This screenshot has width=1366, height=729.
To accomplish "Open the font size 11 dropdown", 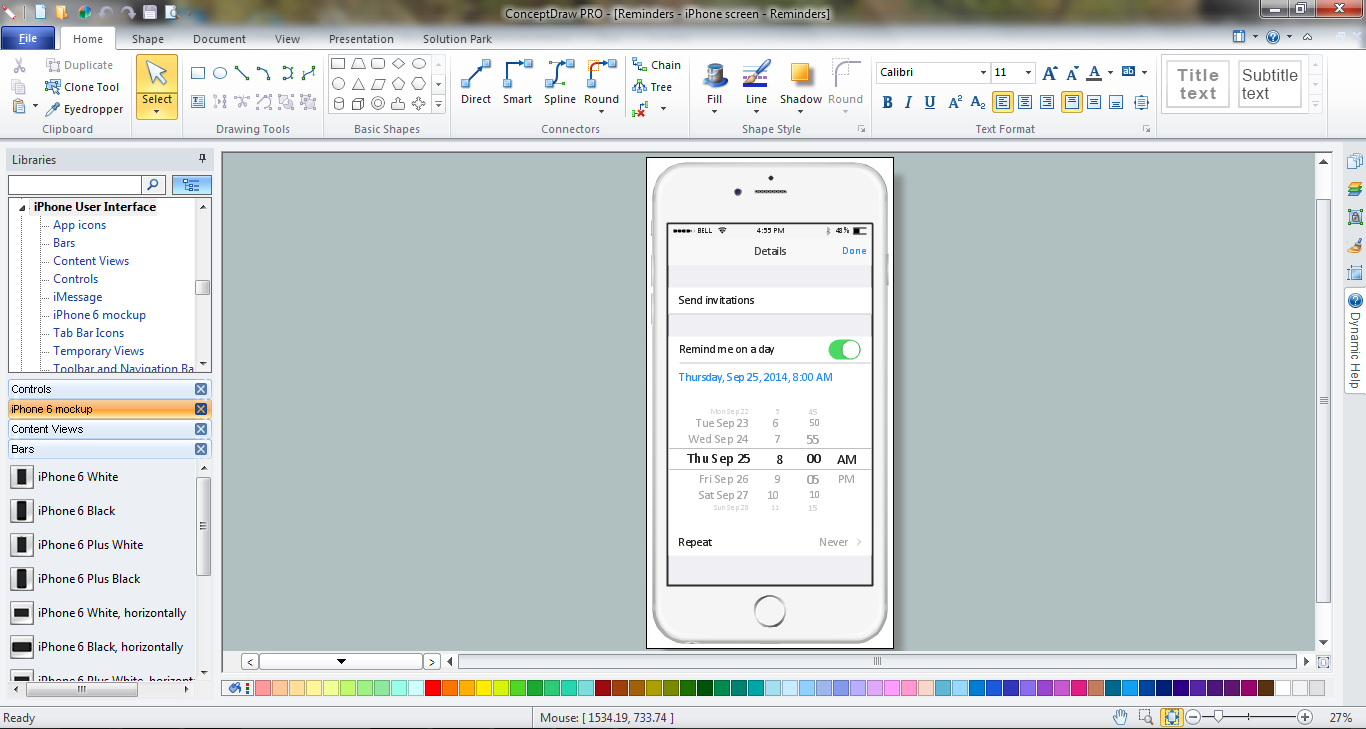I will 1028,73.
